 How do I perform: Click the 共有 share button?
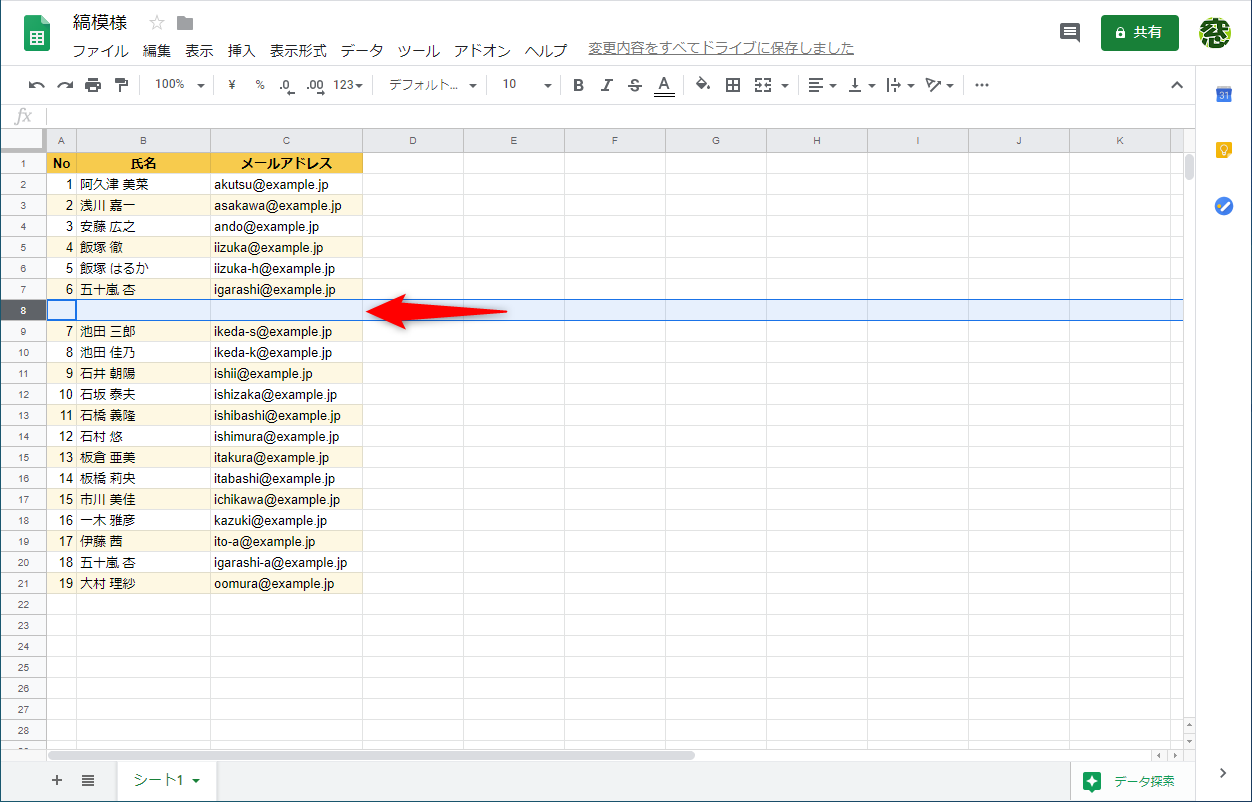(1140, 33)
